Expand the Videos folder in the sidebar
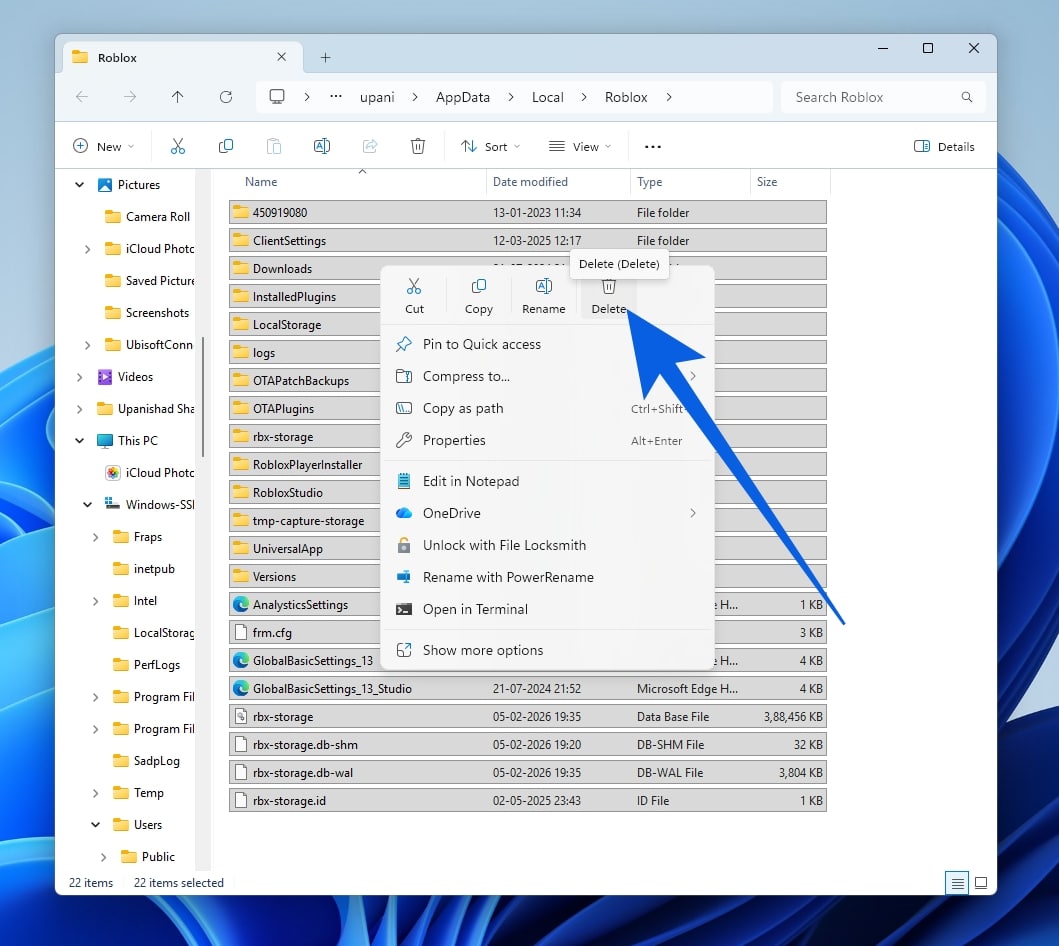 point(79,377)
